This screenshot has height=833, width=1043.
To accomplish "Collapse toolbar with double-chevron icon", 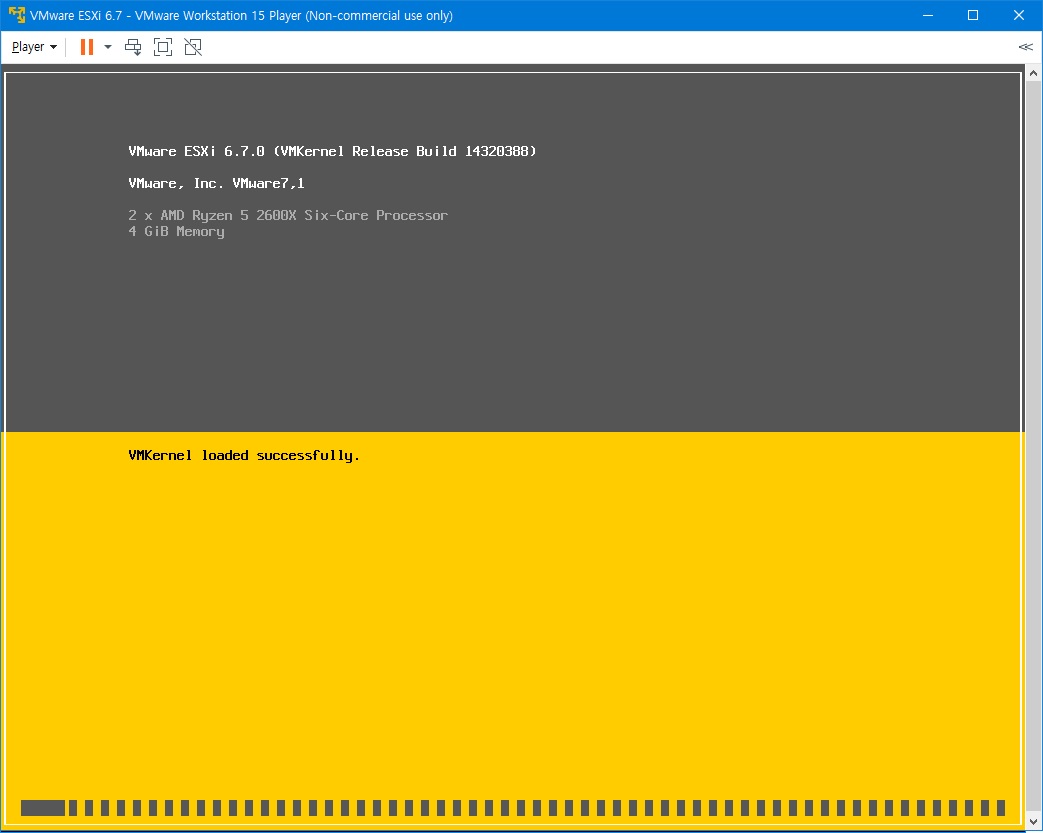I will pyautogui.click(x=1025, y=47).
